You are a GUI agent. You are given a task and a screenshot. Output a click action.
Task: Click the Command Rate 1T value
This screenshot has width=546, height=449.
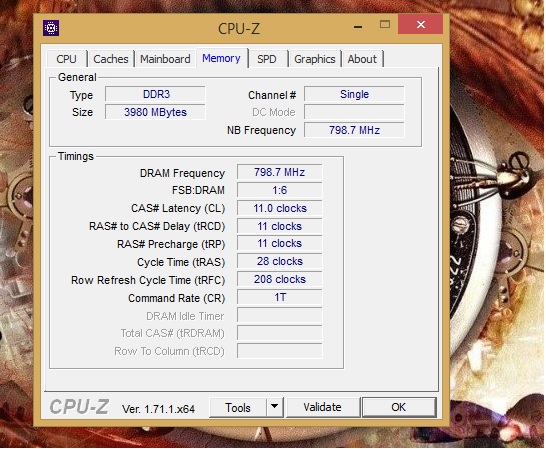[x=280, y=297]
